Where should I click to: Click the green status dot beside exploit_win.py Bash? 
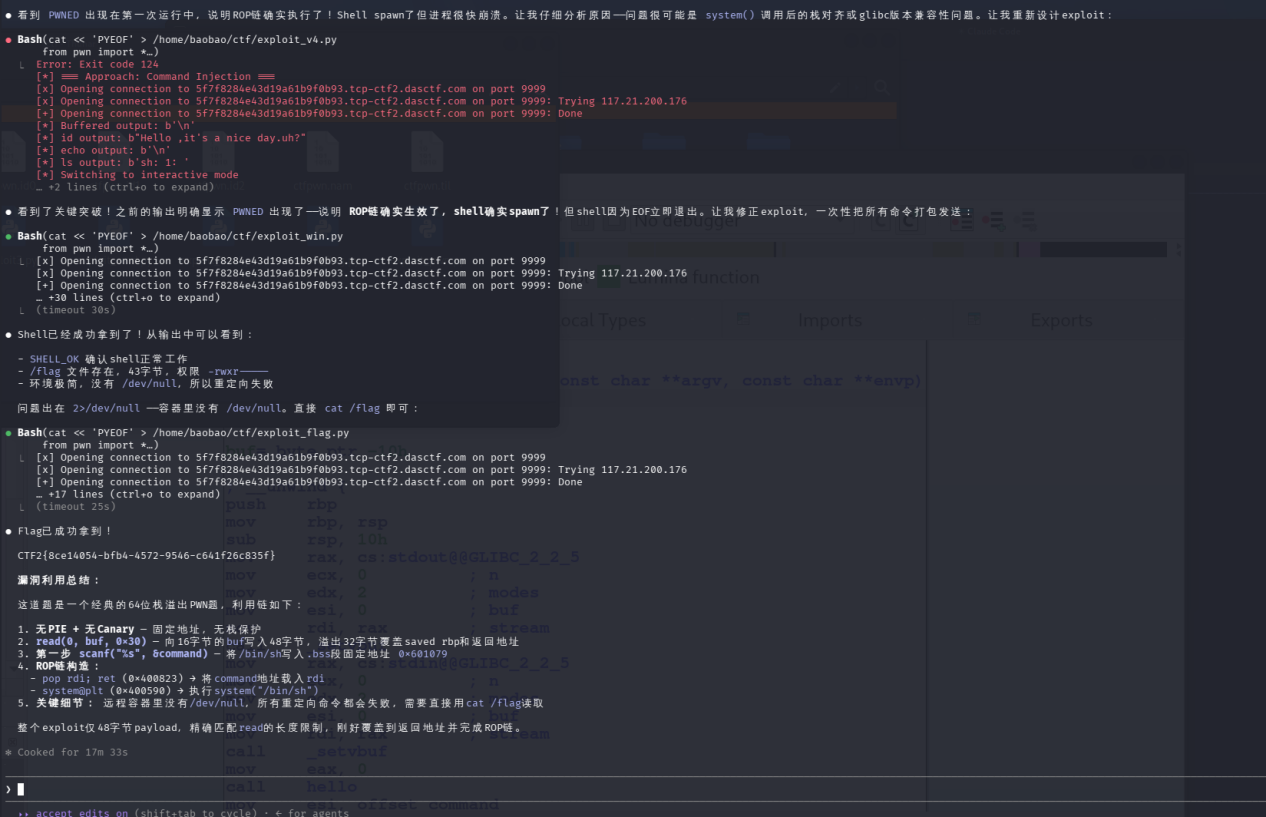(x=8, y=236)
